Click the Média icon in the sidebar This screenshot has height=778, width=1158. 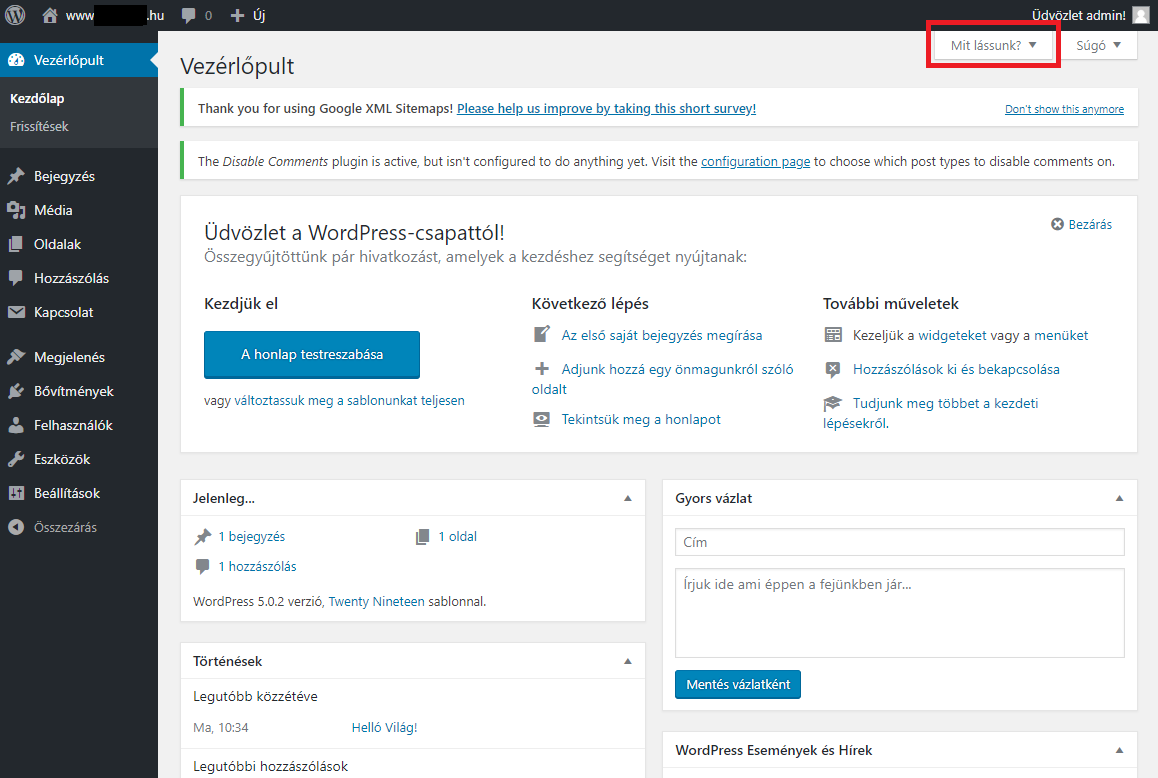pos(16,210)
